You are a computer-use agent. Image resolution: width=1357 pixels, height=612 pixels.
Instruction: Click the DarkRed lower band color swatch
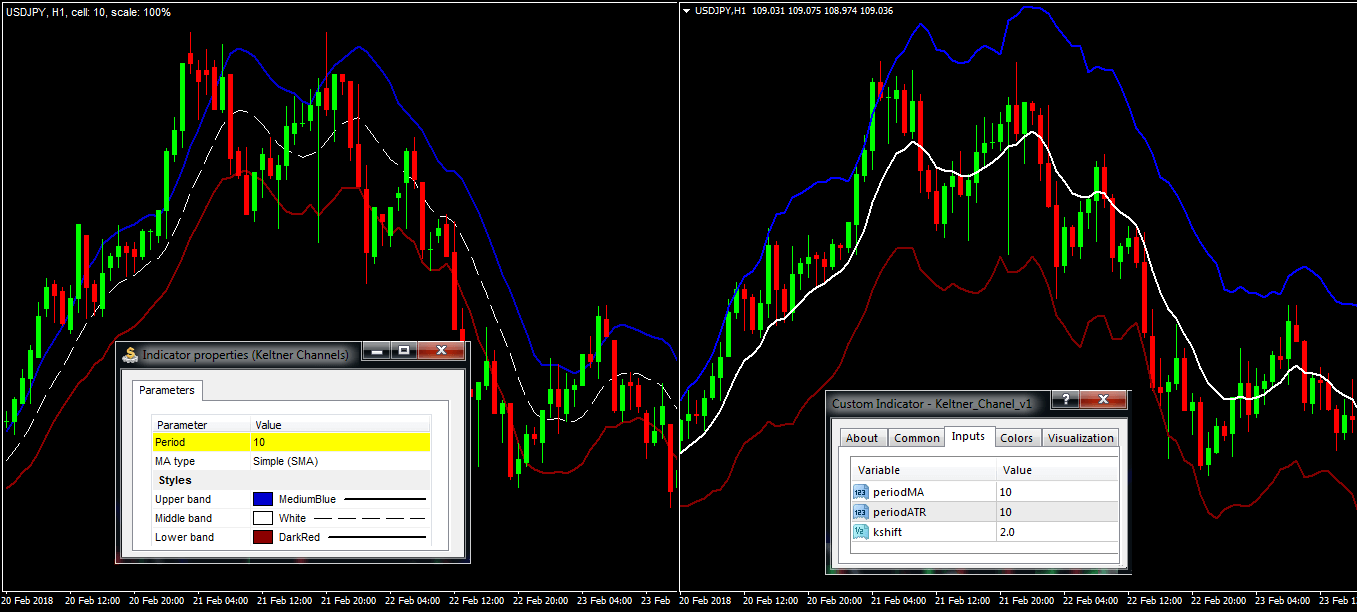tap(263, 537)
